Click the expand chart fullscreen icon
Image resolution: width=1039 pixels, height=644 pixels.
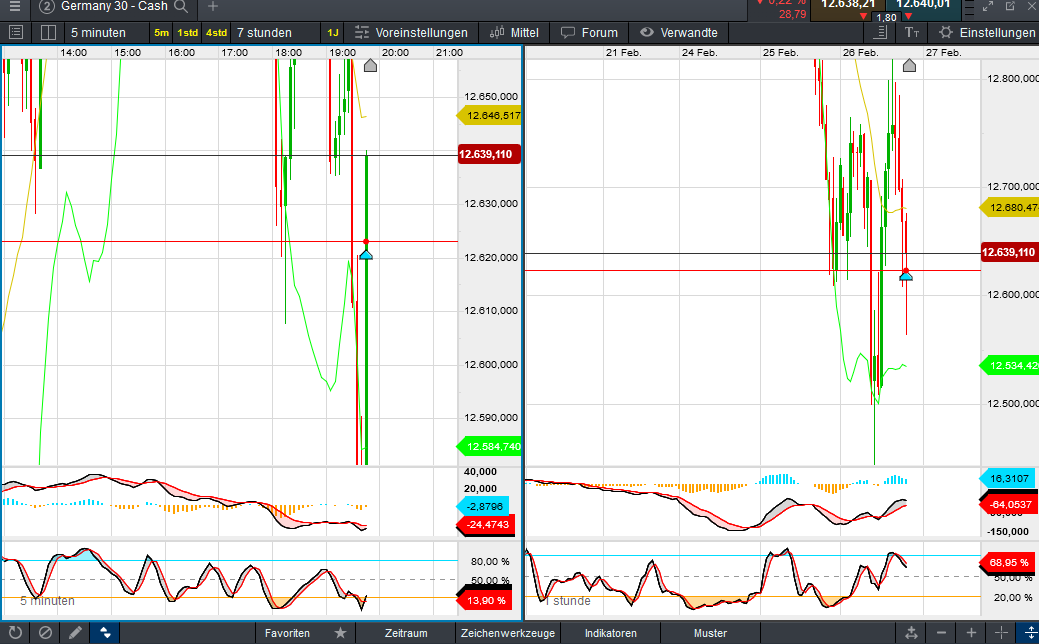pos(987,6)
